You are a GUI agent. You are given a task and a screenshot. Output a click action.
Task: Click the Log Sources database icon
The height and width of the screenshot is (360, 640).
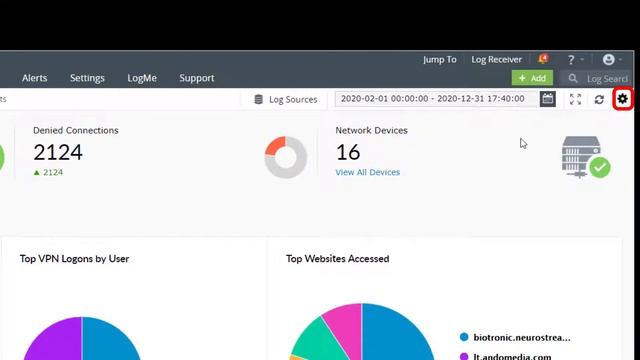click(258, 99)
